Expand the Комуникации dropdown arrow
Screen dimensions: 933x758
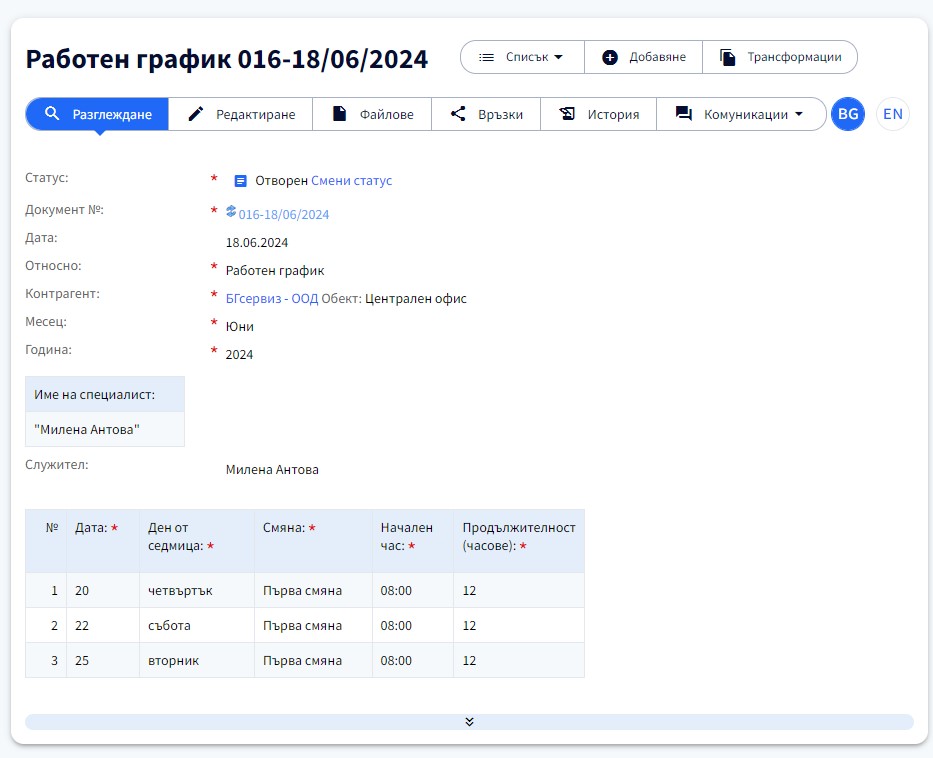coord(799,114)
